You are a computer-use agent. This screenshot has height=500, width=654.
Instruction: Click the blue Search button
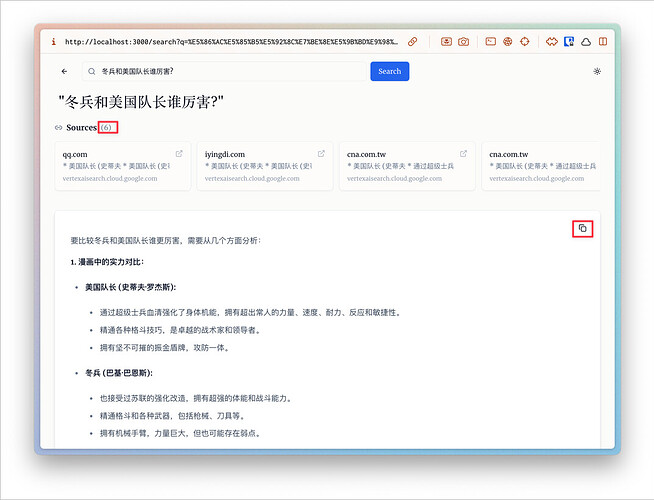[389, 71]
